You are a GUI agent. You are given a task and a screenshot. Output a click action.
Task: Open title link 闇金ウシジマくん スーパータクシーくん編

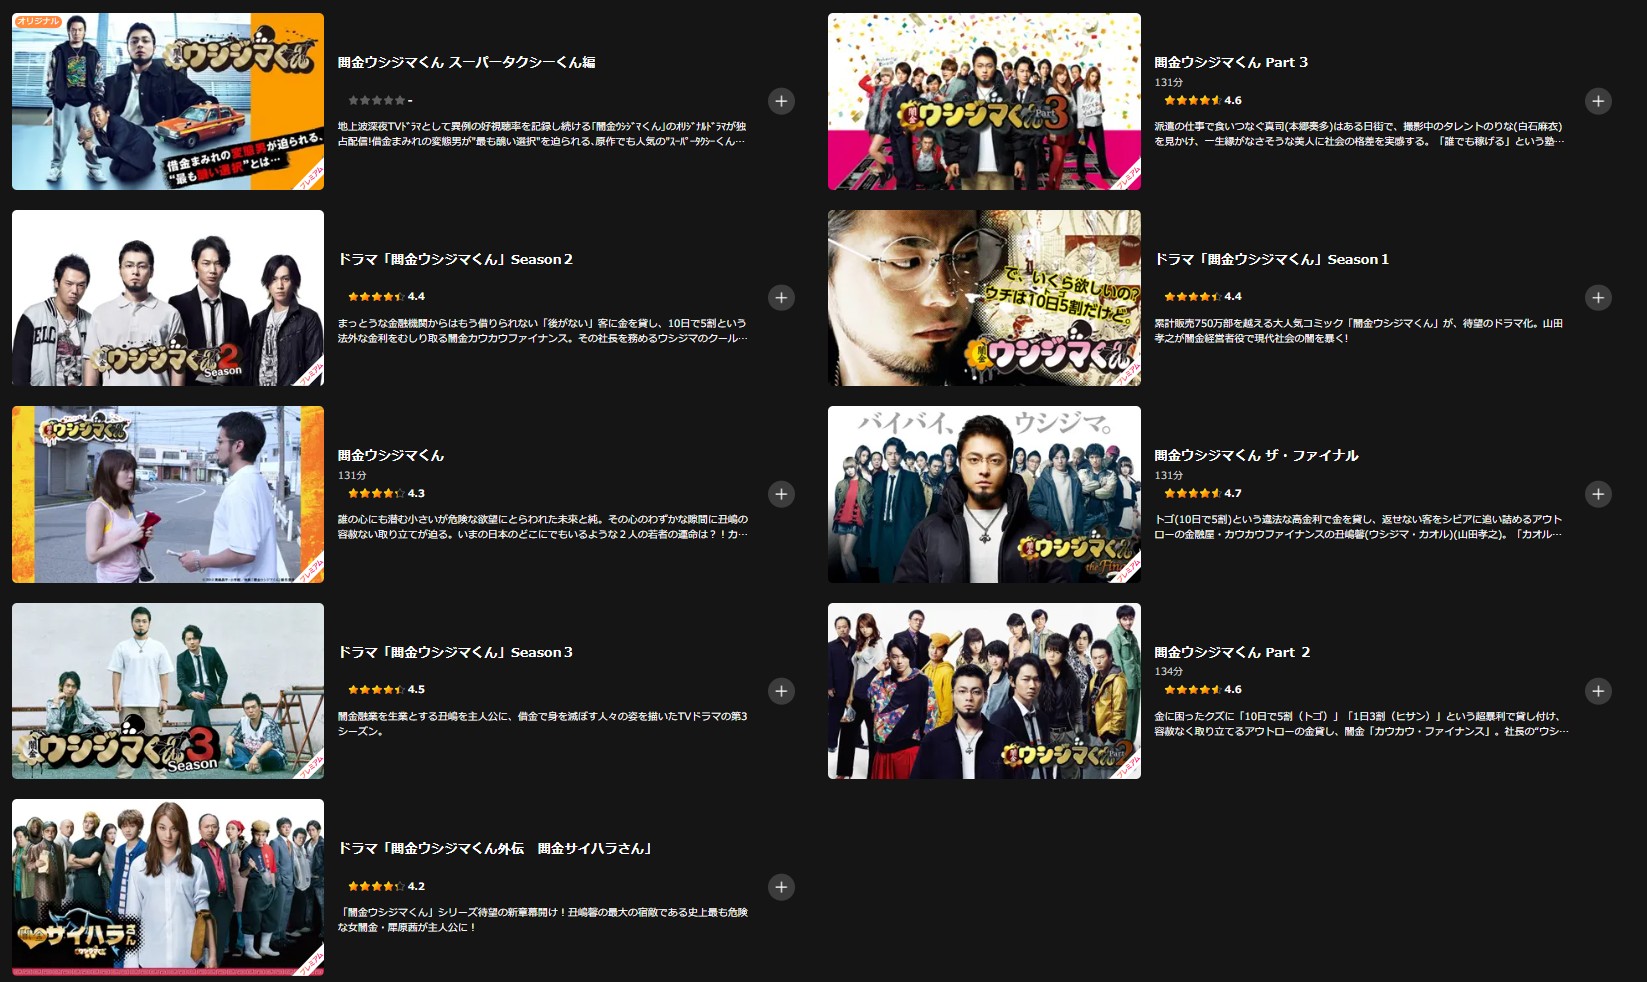pyautogui.click(x=467, y=62)
